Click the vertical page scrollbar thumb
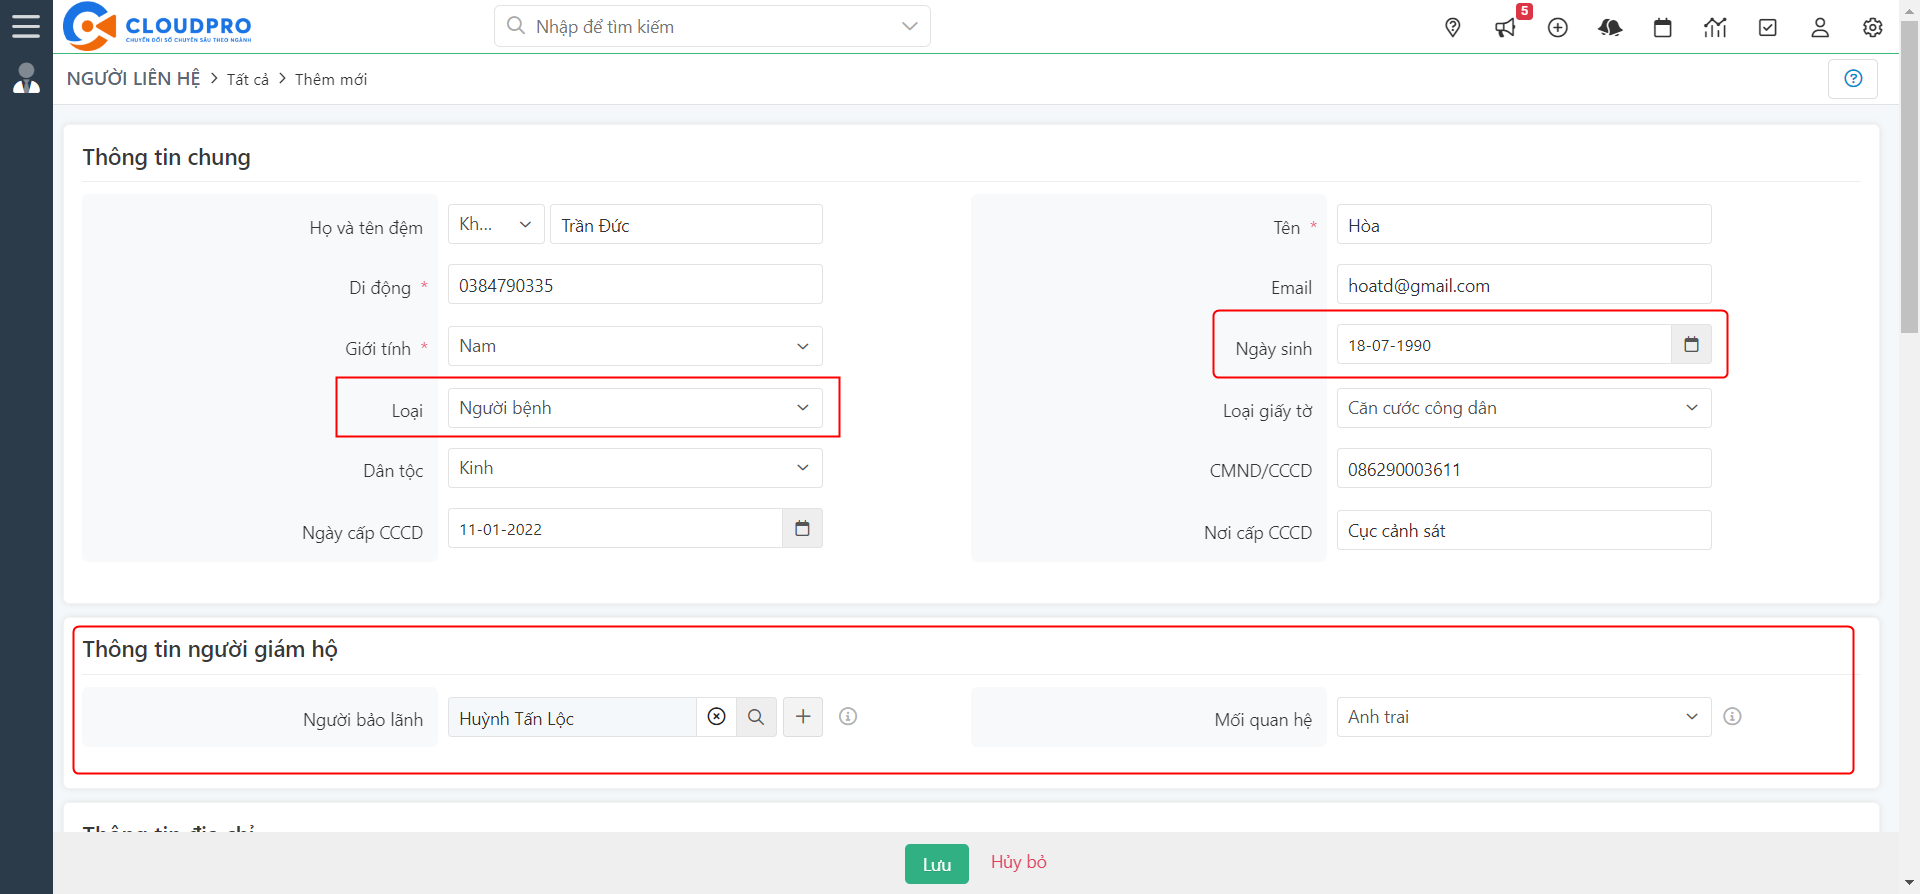Screen dimensions: 1920x894 (1909, 176)
